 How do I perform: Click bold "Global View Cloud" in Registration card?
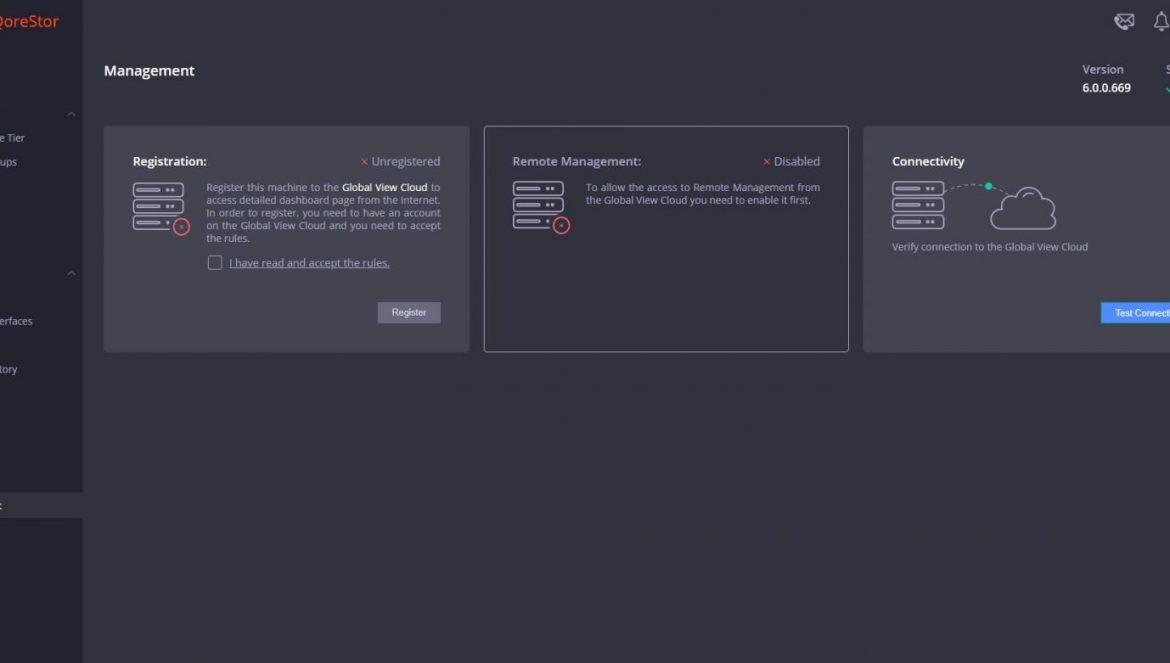point(384,187)
